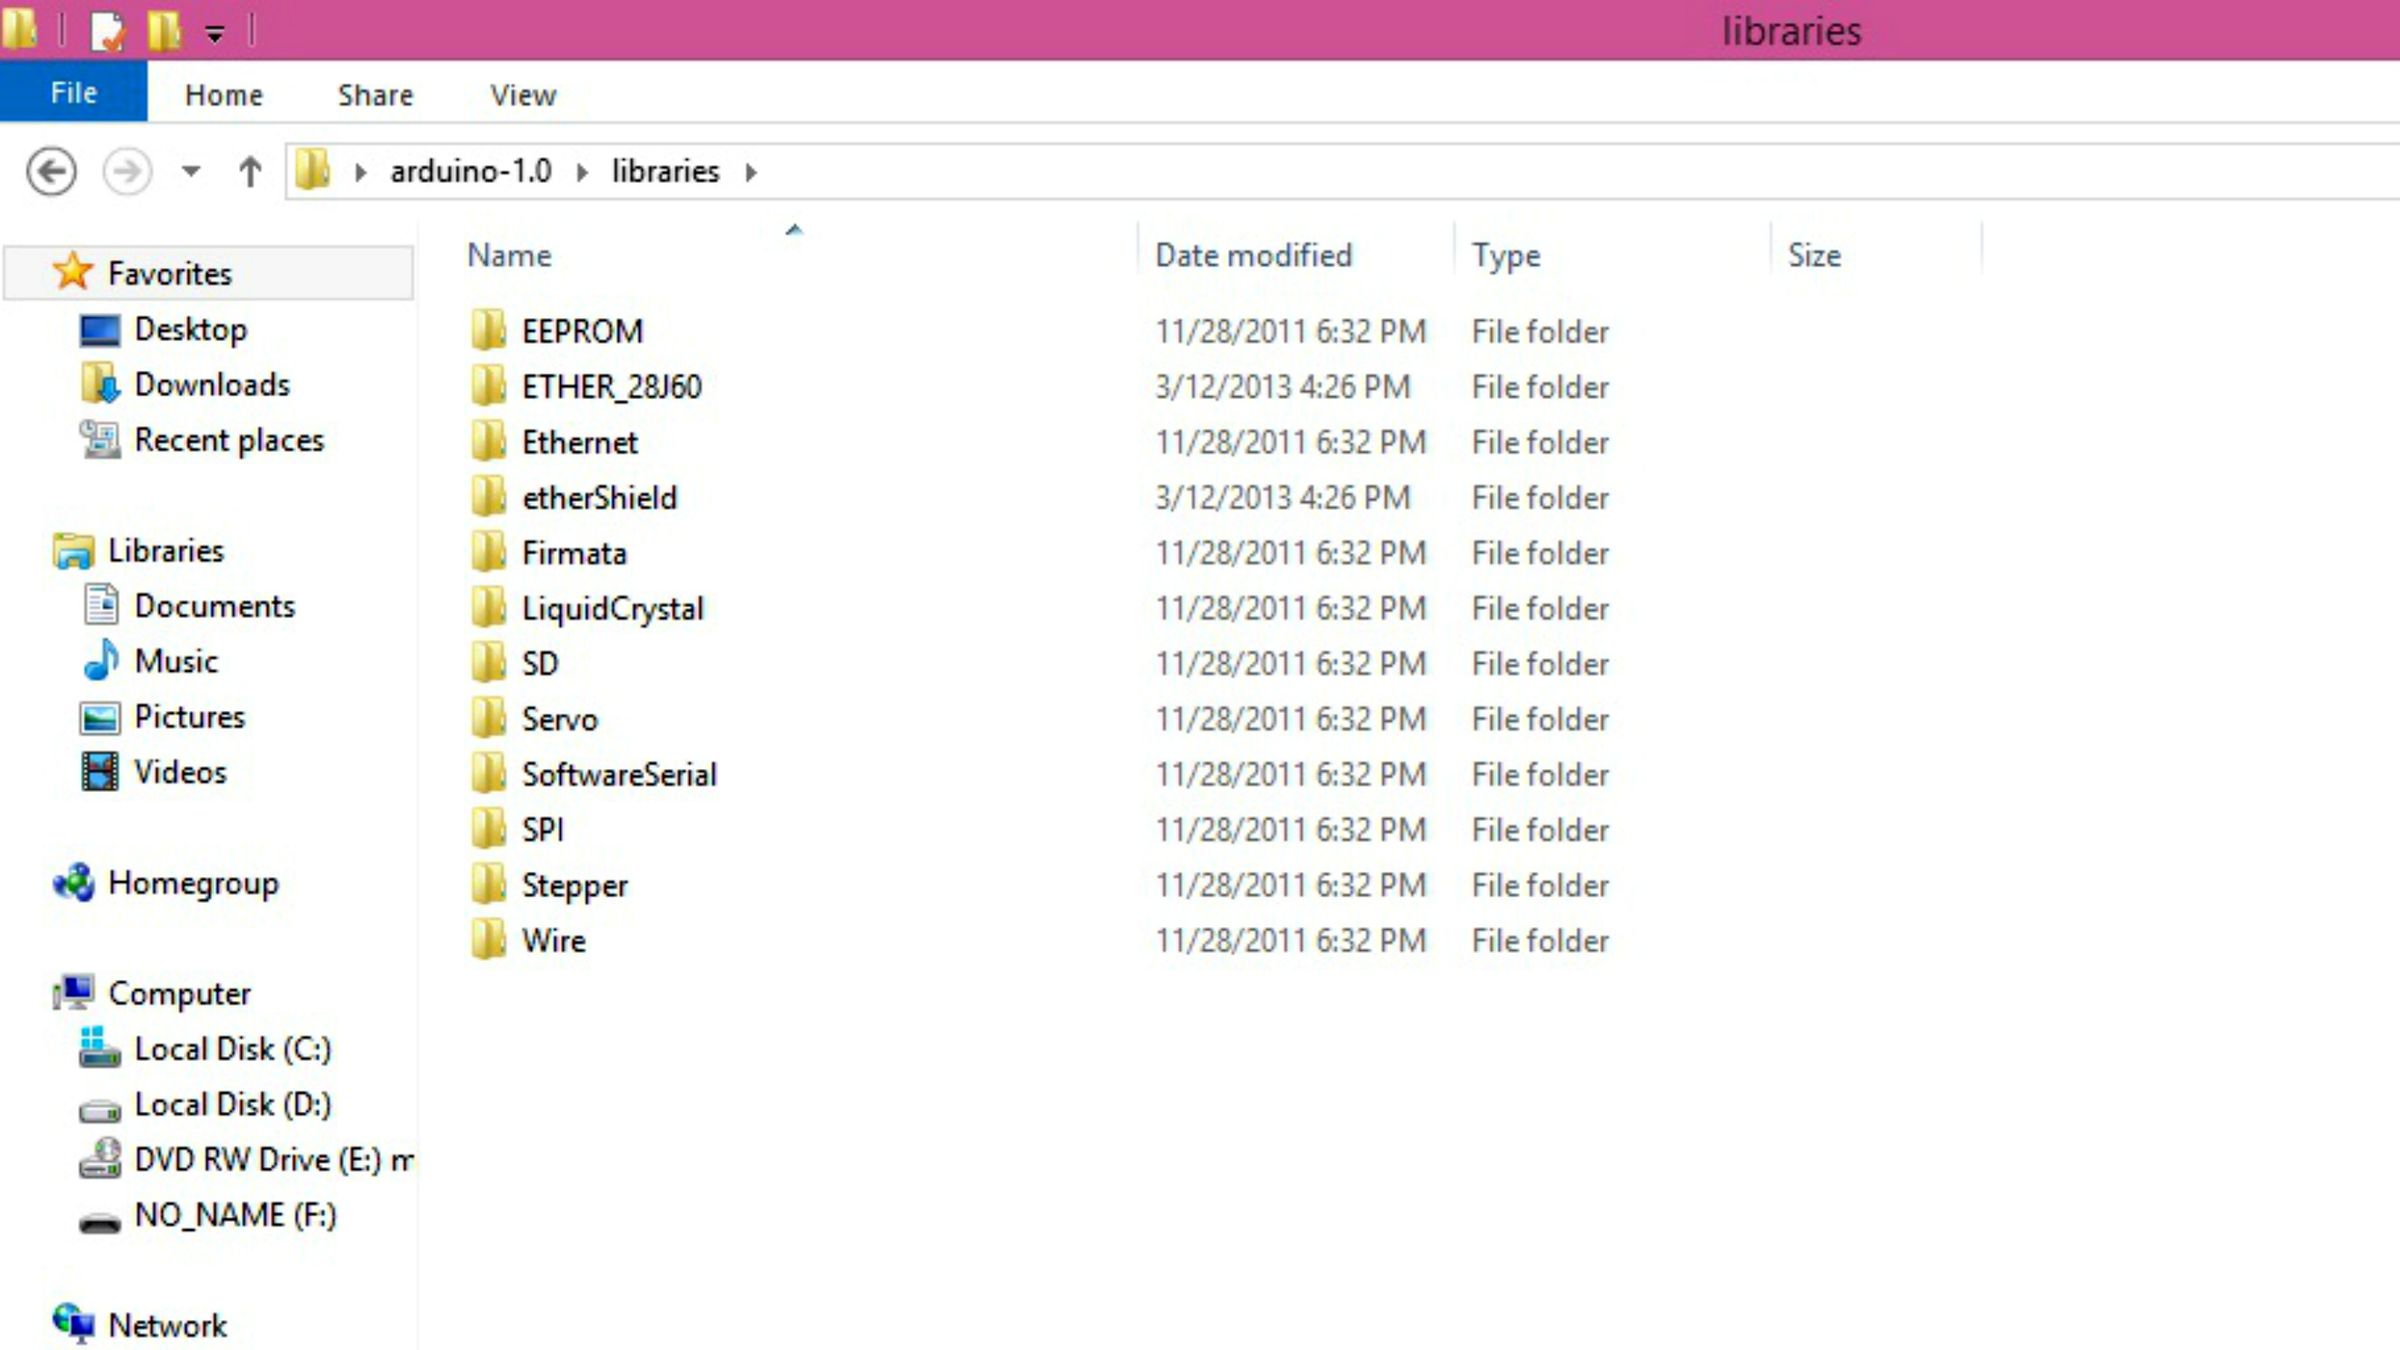Open the Music library
Image resolution: width=2400 pixels, height=1350 pixels.
176,661
